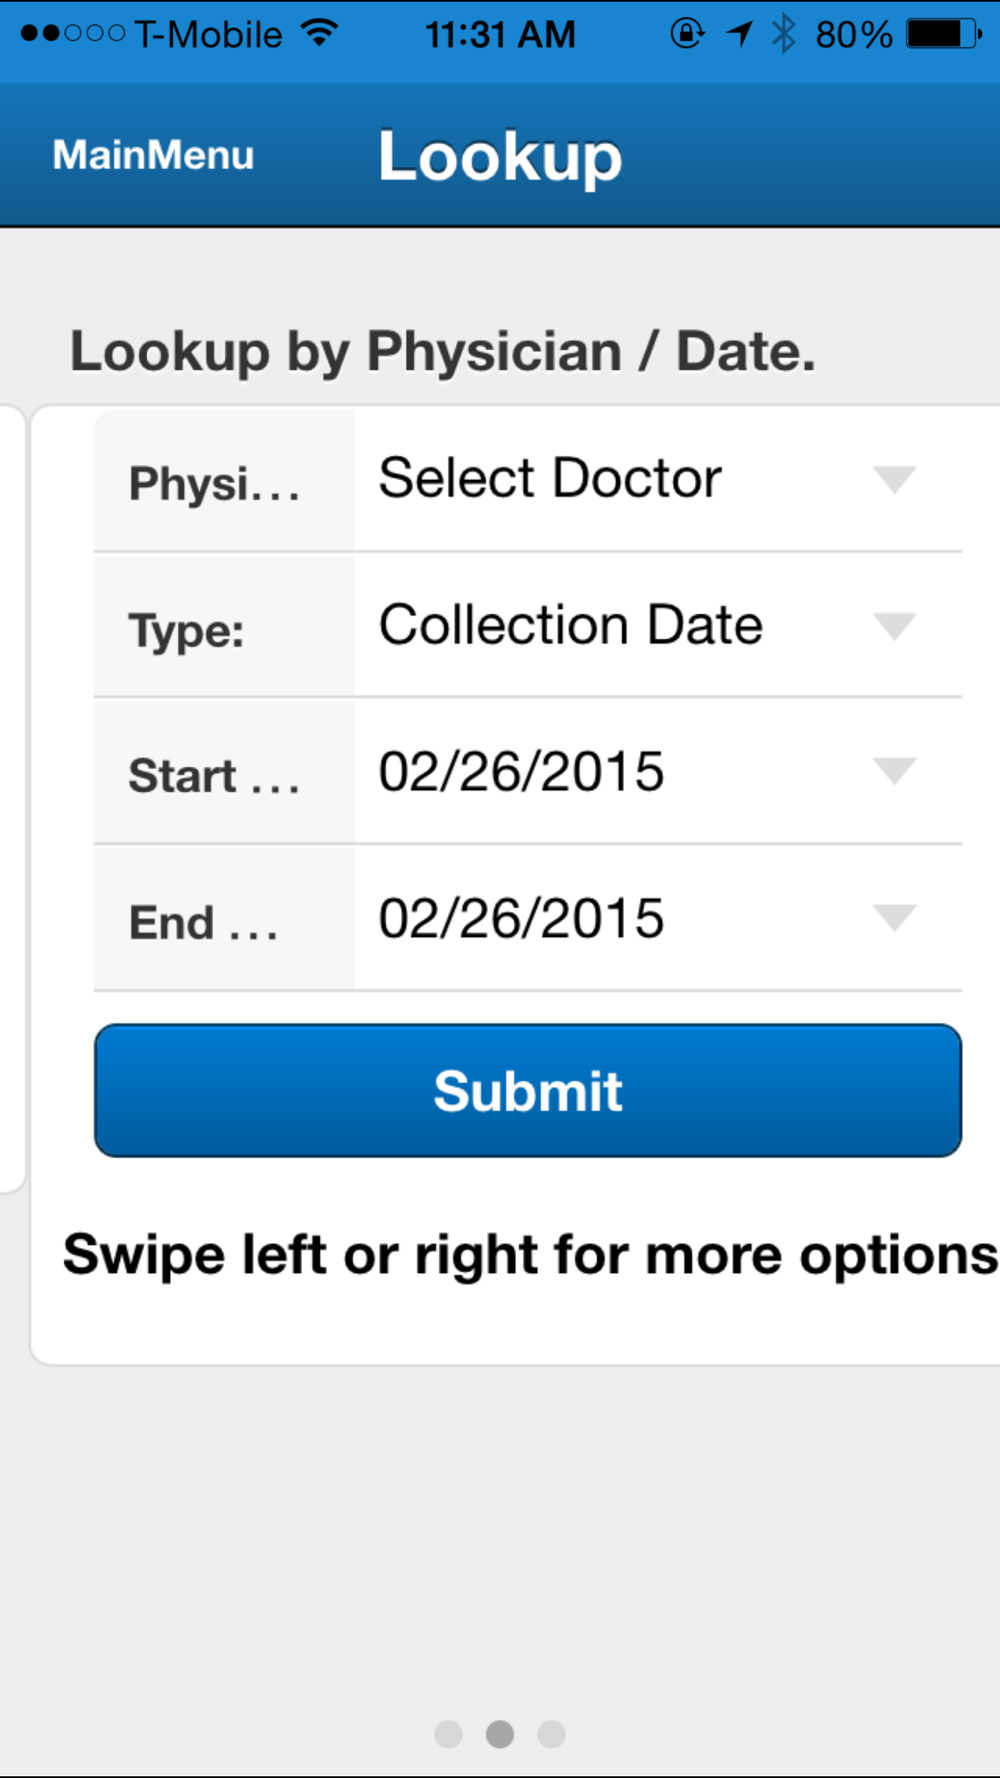The height and width of the screenshot is (1778, 1000).
Task: Tap the rotation lock status icon
Action: (x=687, y=33)
